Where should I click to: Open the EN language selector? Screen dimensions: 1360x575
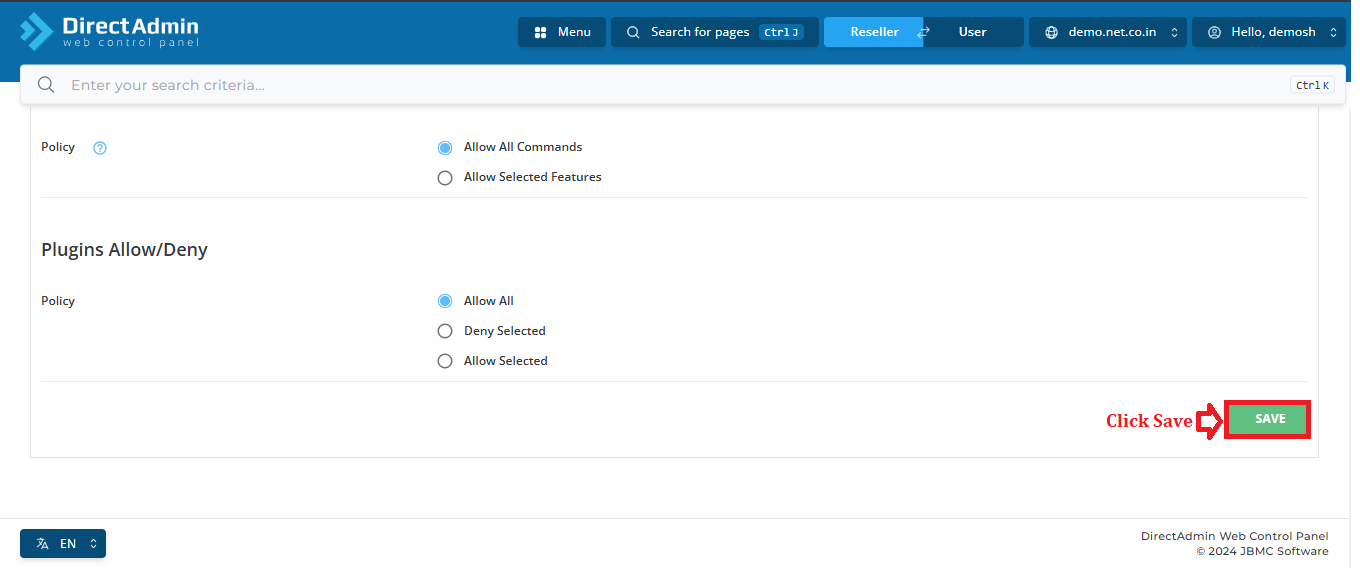pos(63,544)
